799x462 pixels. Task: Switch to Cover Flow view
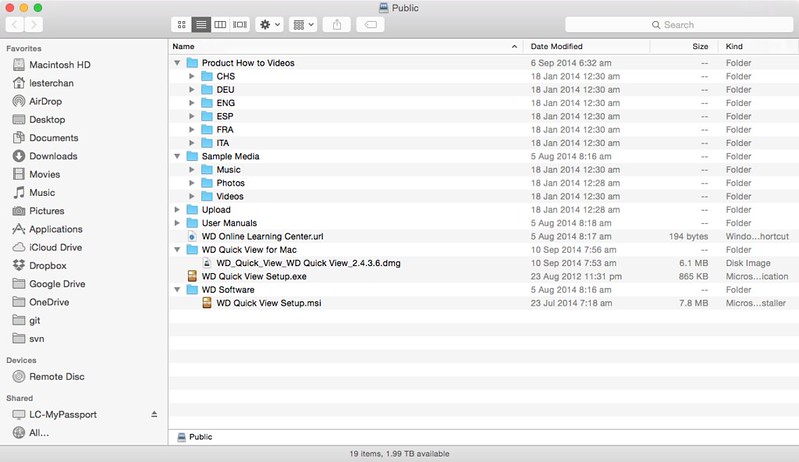(239, 24)
